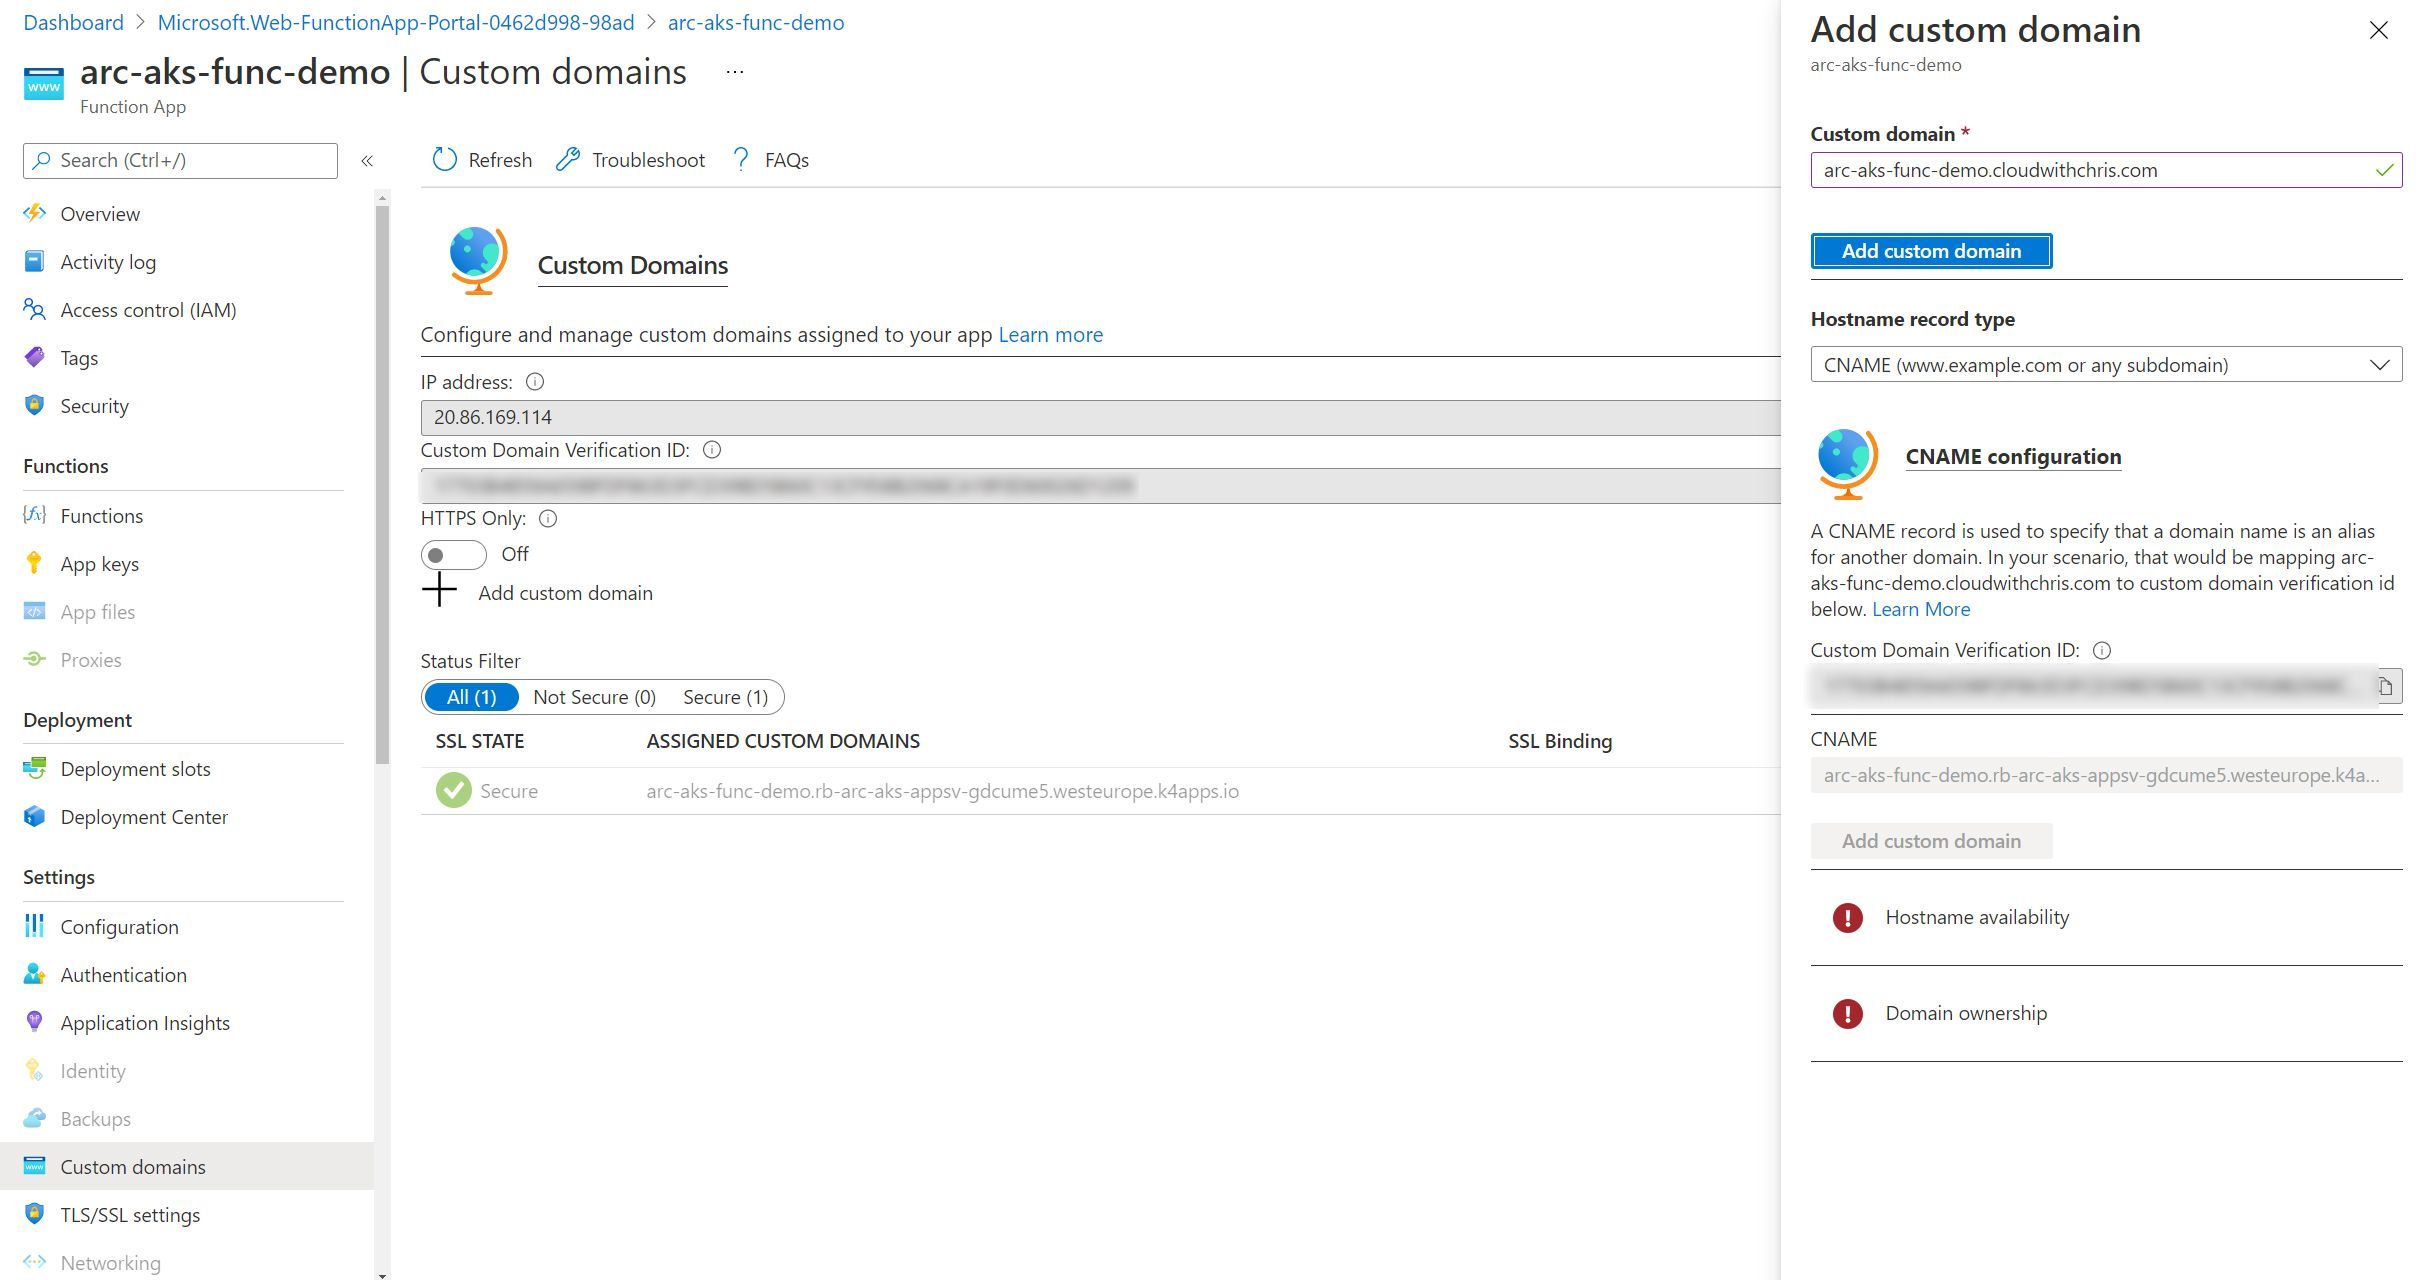2418x1280 pixels.
Task: Click the Troubleshoot toolbar button text
Action: (x=648, y=160)
